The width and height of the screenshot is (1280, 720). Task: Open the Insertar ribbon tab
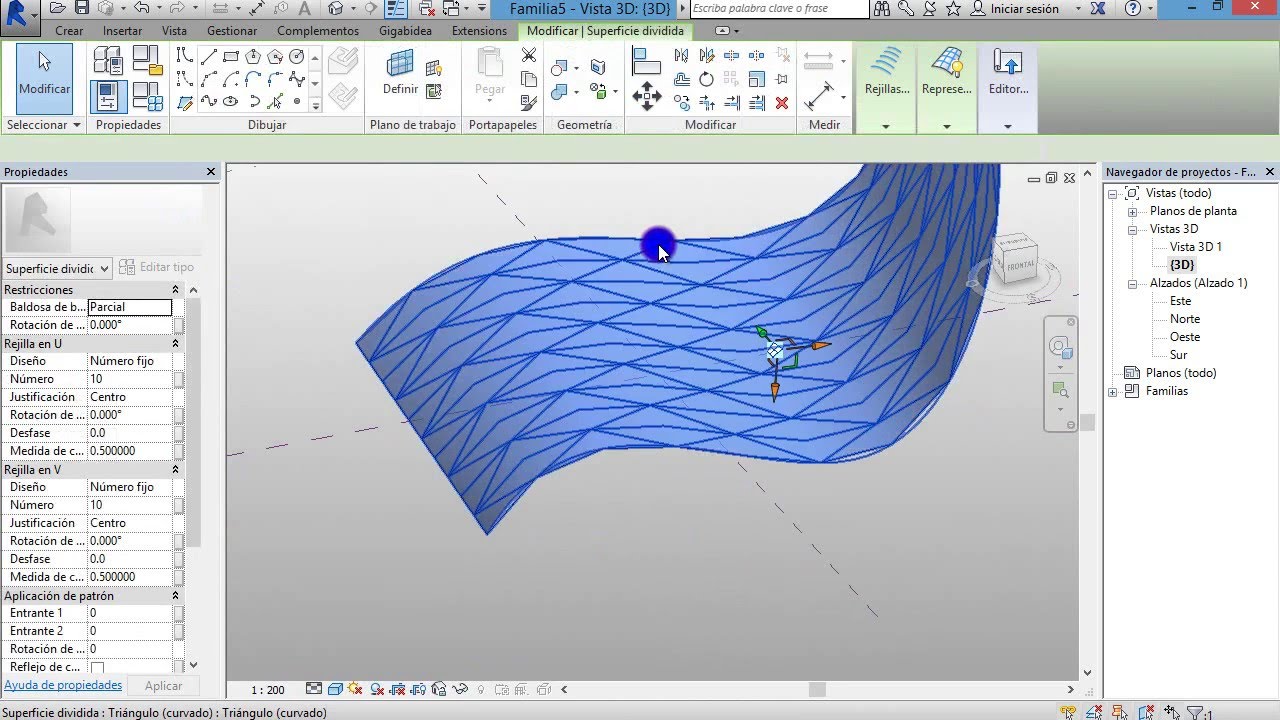[x=122, y=31]
